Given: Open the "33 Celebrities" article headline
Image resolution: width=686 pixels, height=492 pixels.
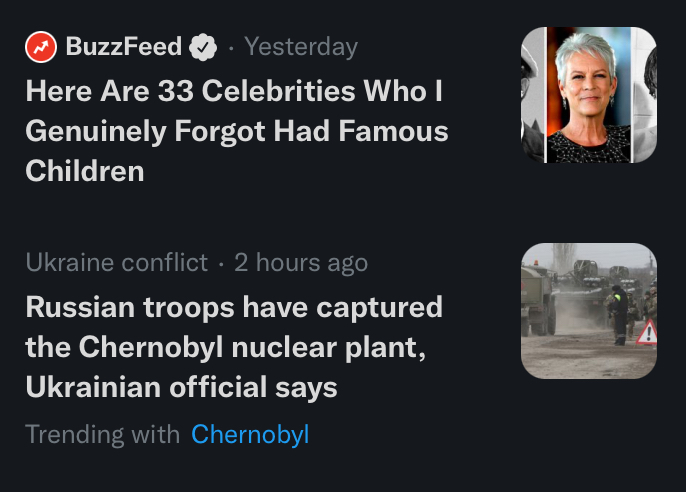Looking at the screenshot, I should [236, 131].
